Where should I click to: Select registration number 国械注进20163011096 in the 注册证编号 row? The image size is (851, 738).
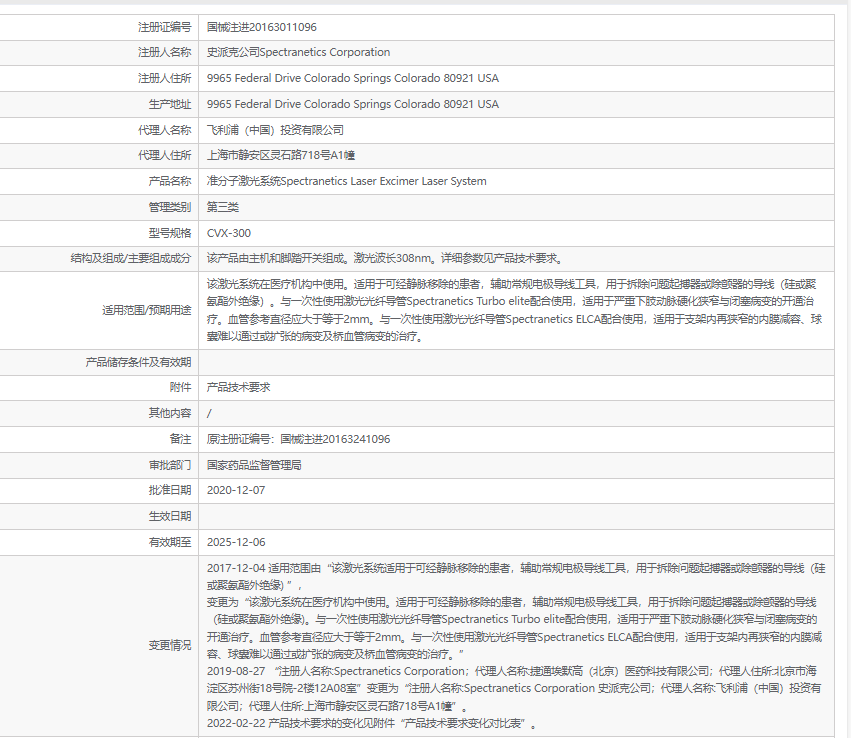coord(262,27)
